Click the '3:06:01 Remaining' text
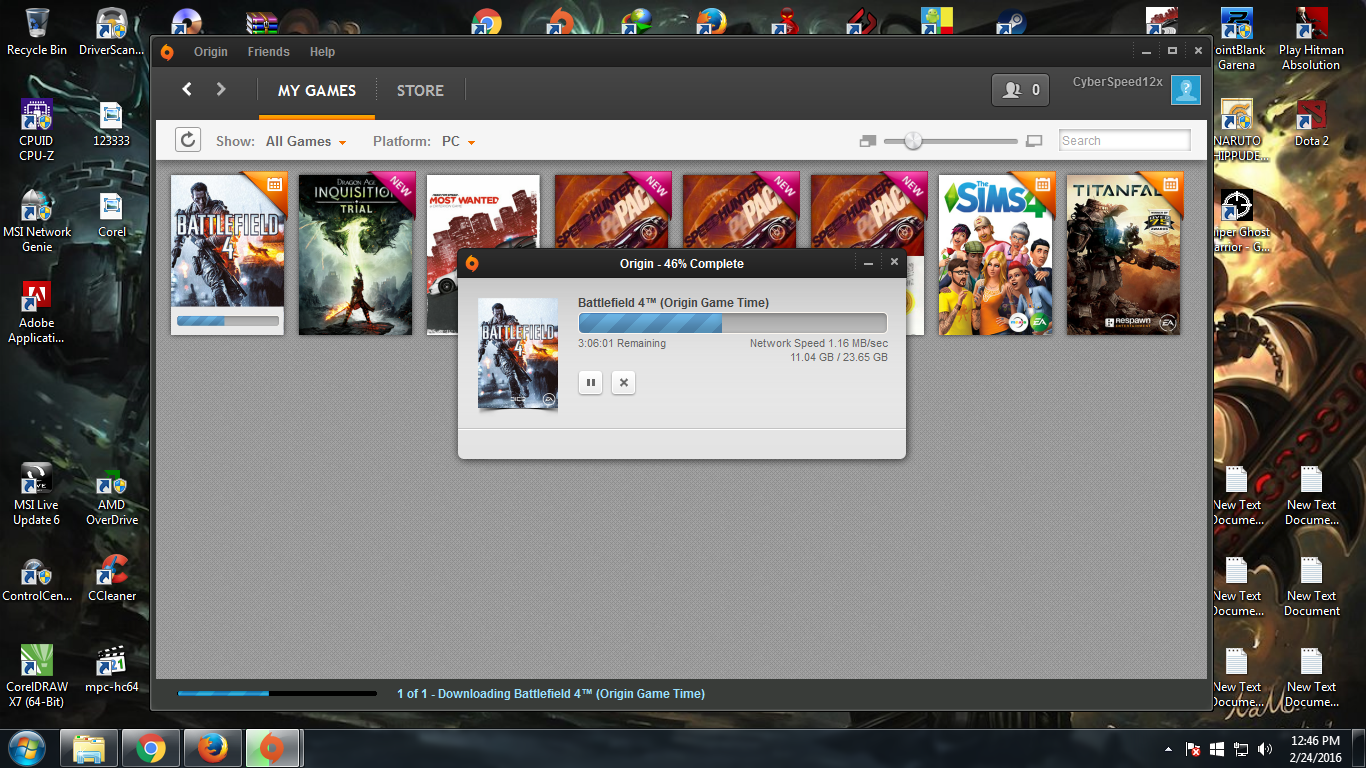Screen dimensions: 1366x768 (622, 343)
